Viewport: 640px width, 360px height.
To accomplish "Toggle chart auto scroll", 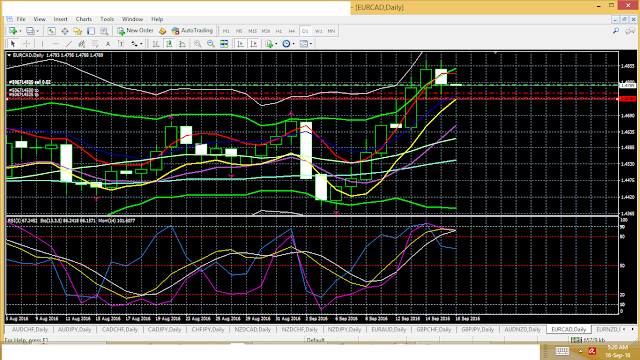I will (x=240, y=44).
